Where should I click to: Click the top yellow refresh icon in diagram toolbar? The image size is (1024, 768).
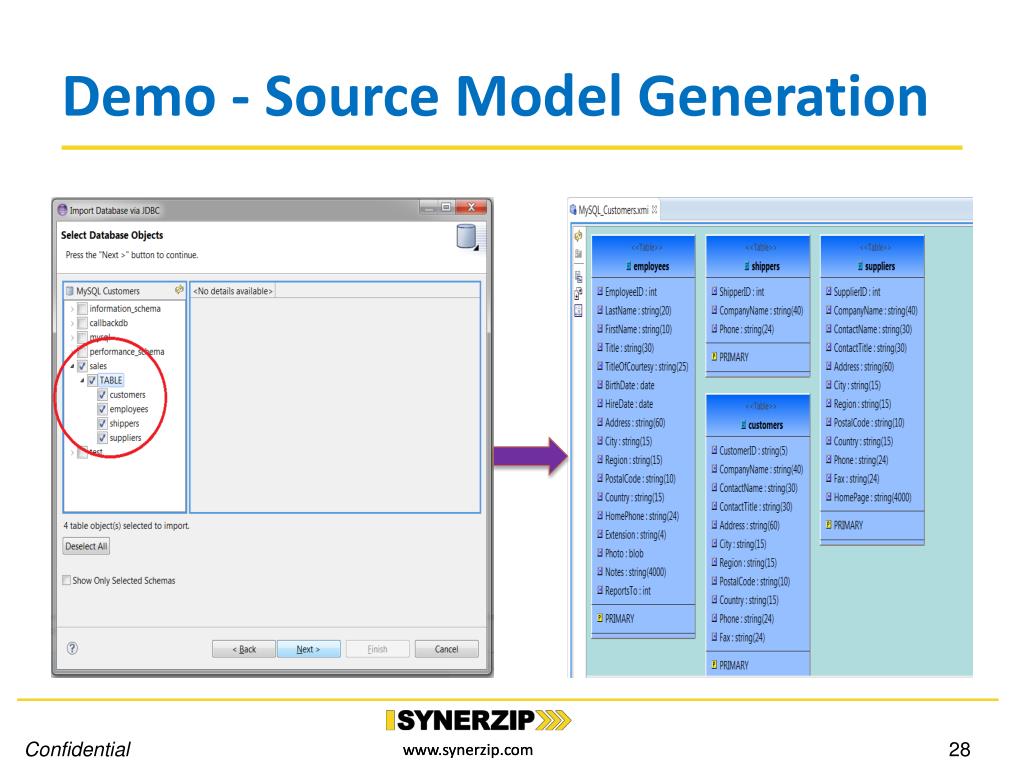[578, 236]
